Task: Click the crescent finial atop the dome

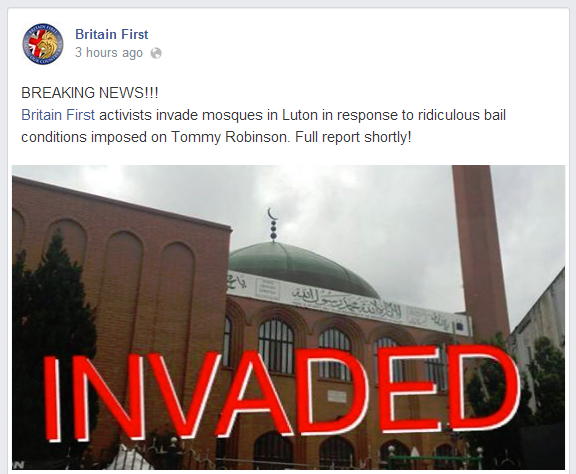Action: [x=272, y=224]
